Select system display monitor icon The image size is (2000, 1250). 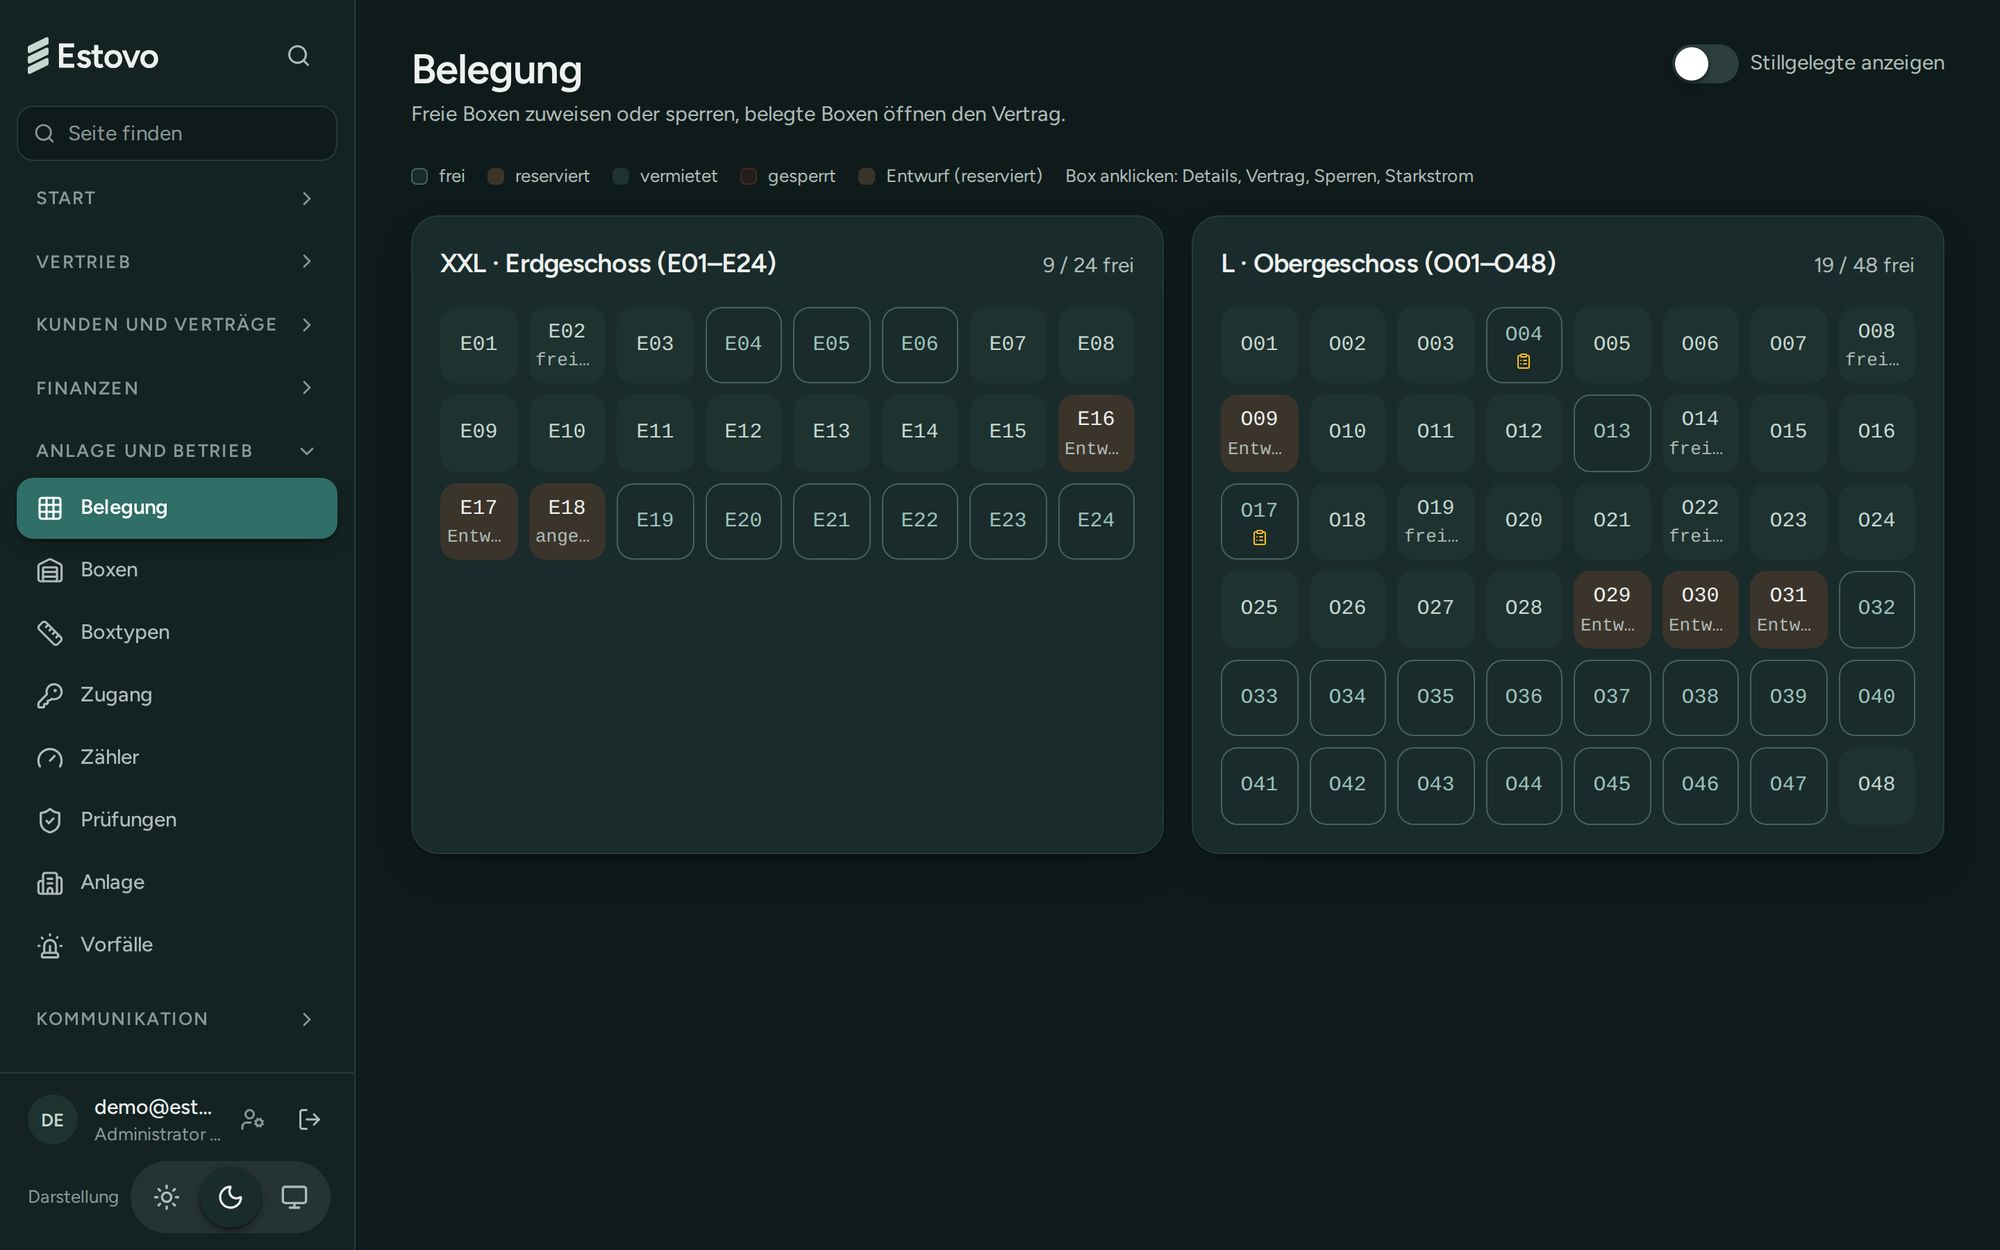294,1197
